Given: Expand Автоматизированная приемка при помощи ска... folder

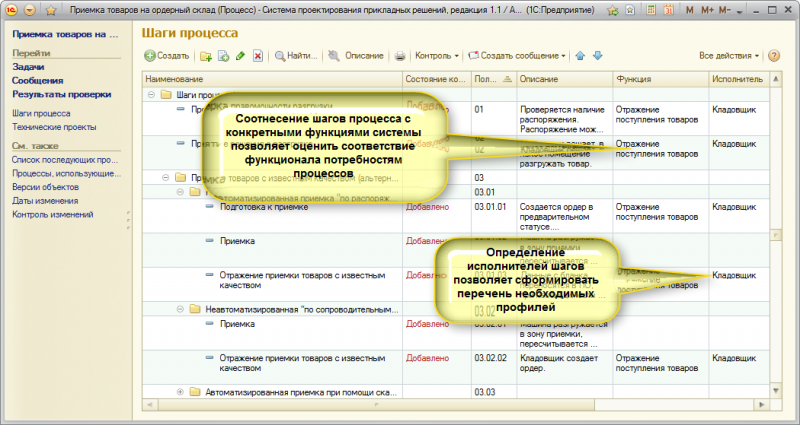Looking at the screenshot, I should [180, 392].
